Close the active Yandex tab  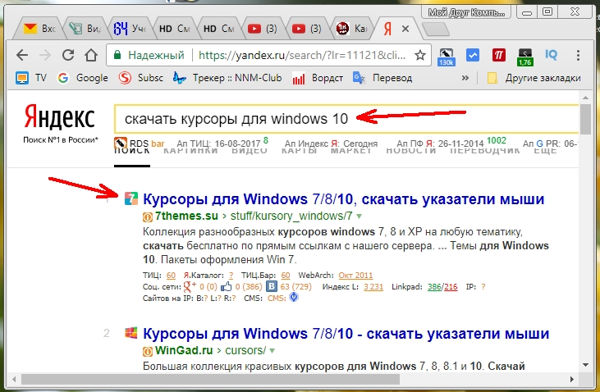(x=406, y=29)
